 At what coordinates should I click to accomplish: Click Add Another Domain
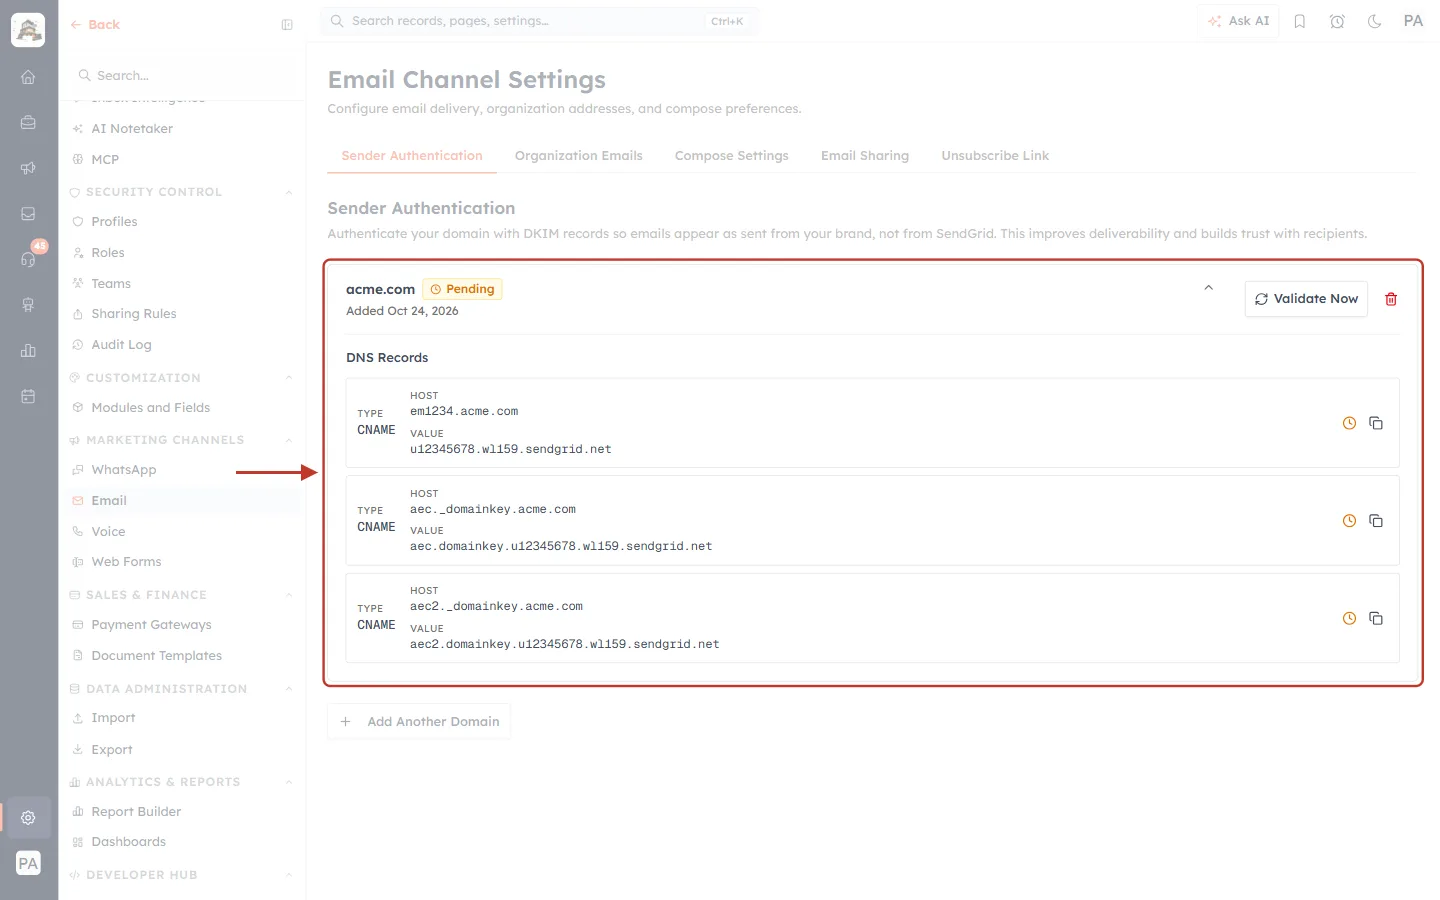[x=419, y=722]
